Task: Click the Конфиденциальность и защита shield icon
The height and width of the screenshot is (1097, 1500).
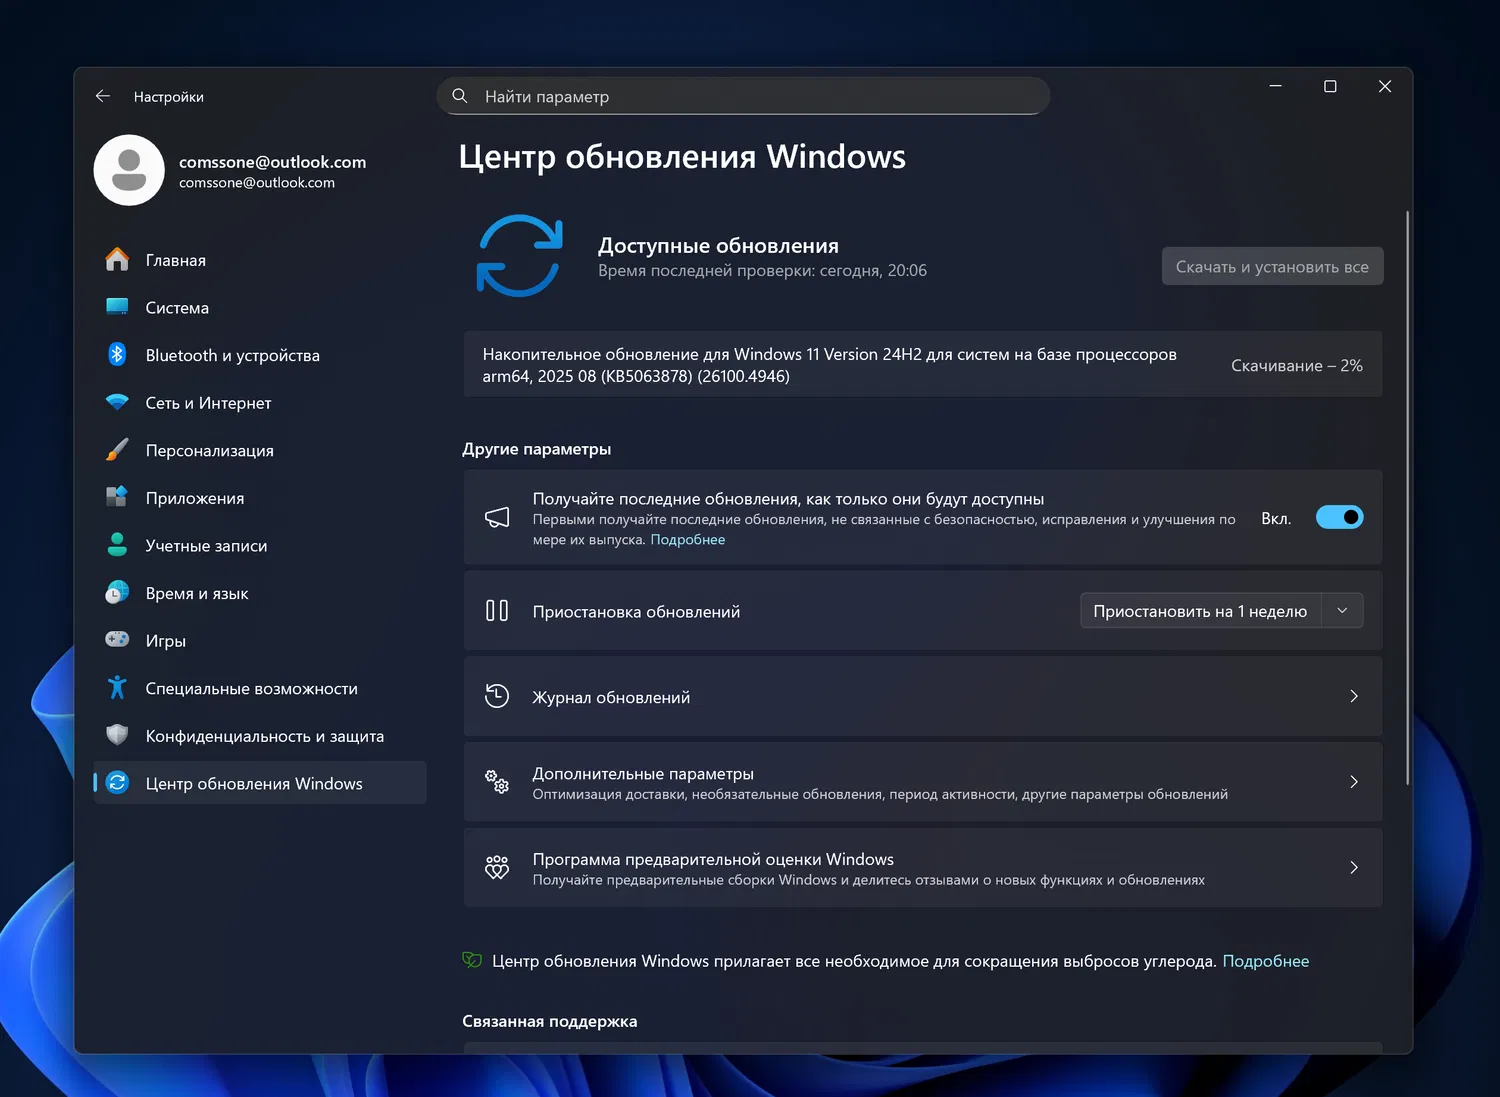Action: 117,735
